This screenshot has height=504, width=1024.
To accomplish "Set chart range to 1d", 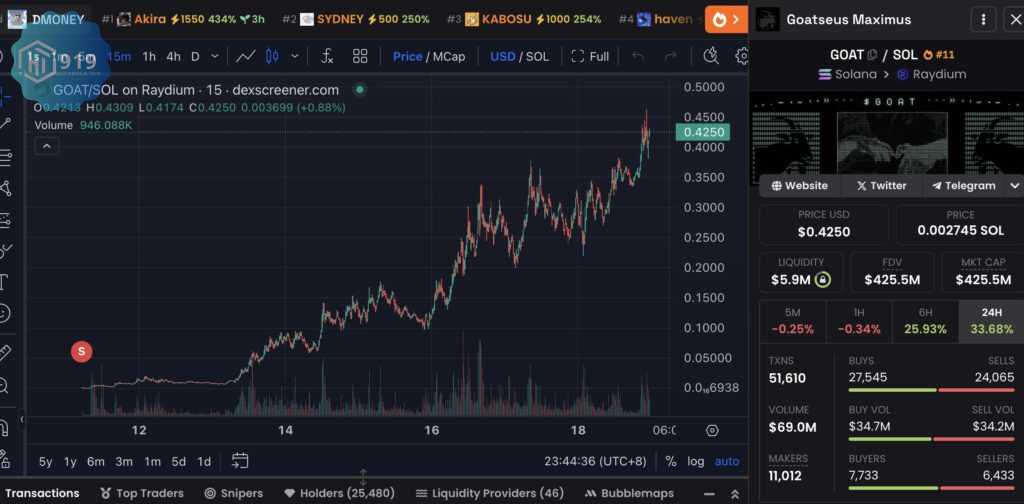I will [204, 462].
